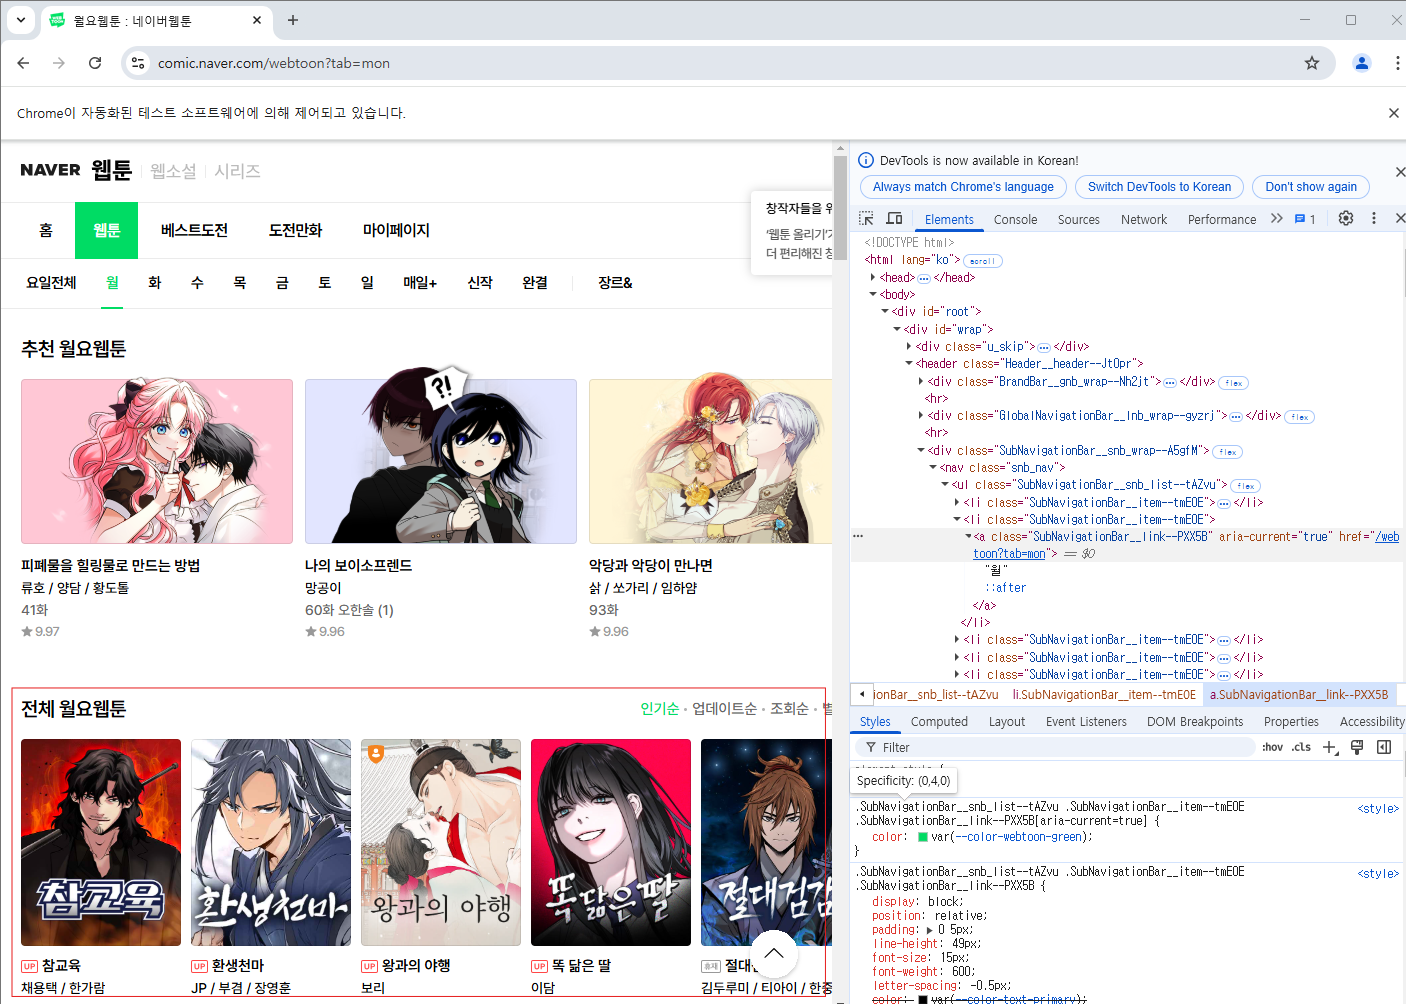Expand the u_skip div node

point(909,346)
